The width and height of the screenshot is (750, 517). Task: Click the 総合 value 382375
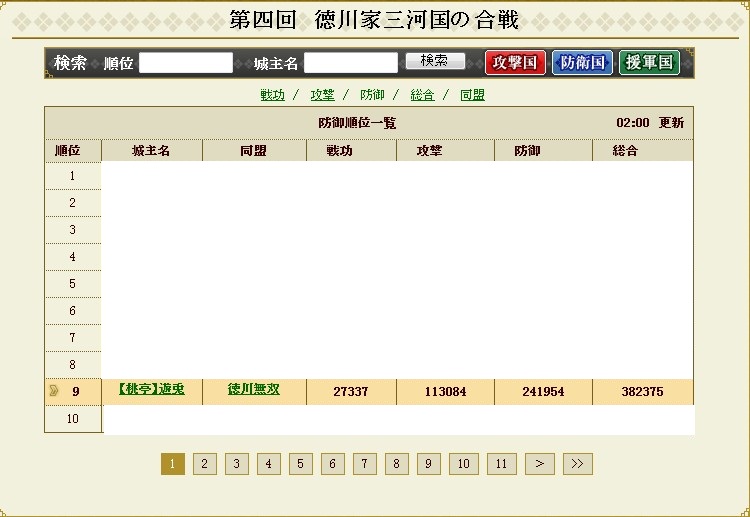pyautogui.click(x=642, y=392)
